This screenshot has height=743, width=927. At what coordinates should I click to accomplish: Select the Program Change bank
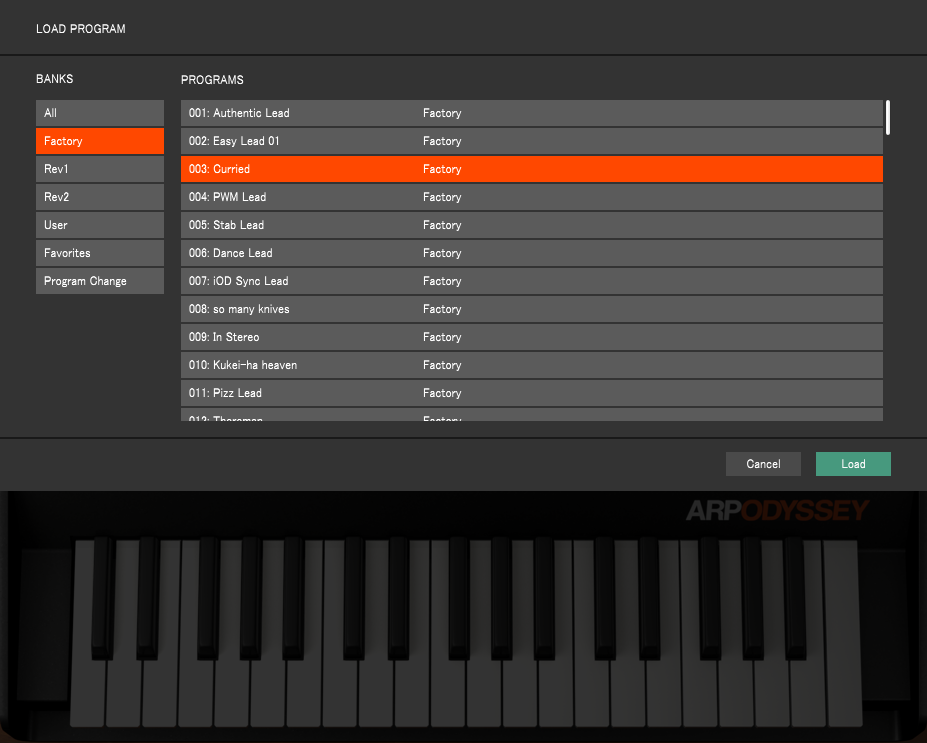99,281
